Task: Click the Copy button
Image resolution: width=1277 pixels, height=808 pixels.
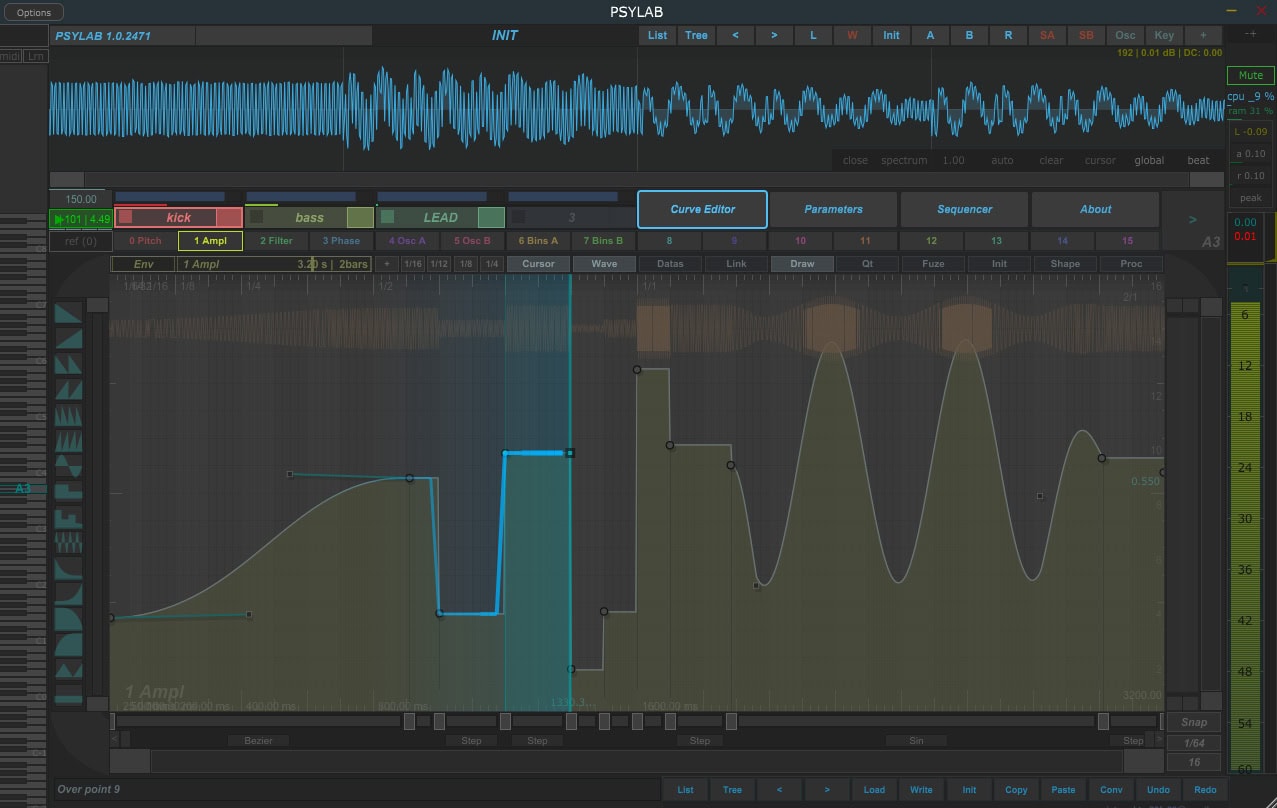Action: (1016, 789)
